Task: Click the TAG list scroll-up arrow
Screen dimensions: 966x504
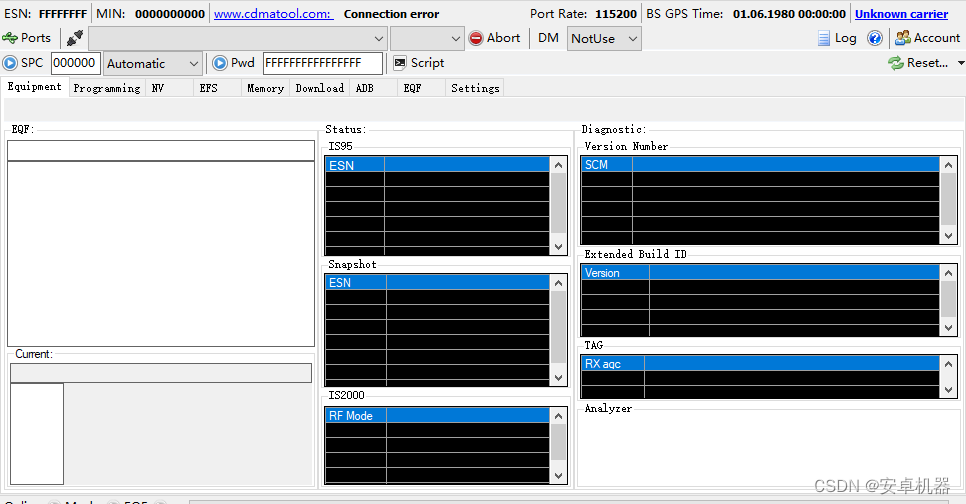Action: 949,364
